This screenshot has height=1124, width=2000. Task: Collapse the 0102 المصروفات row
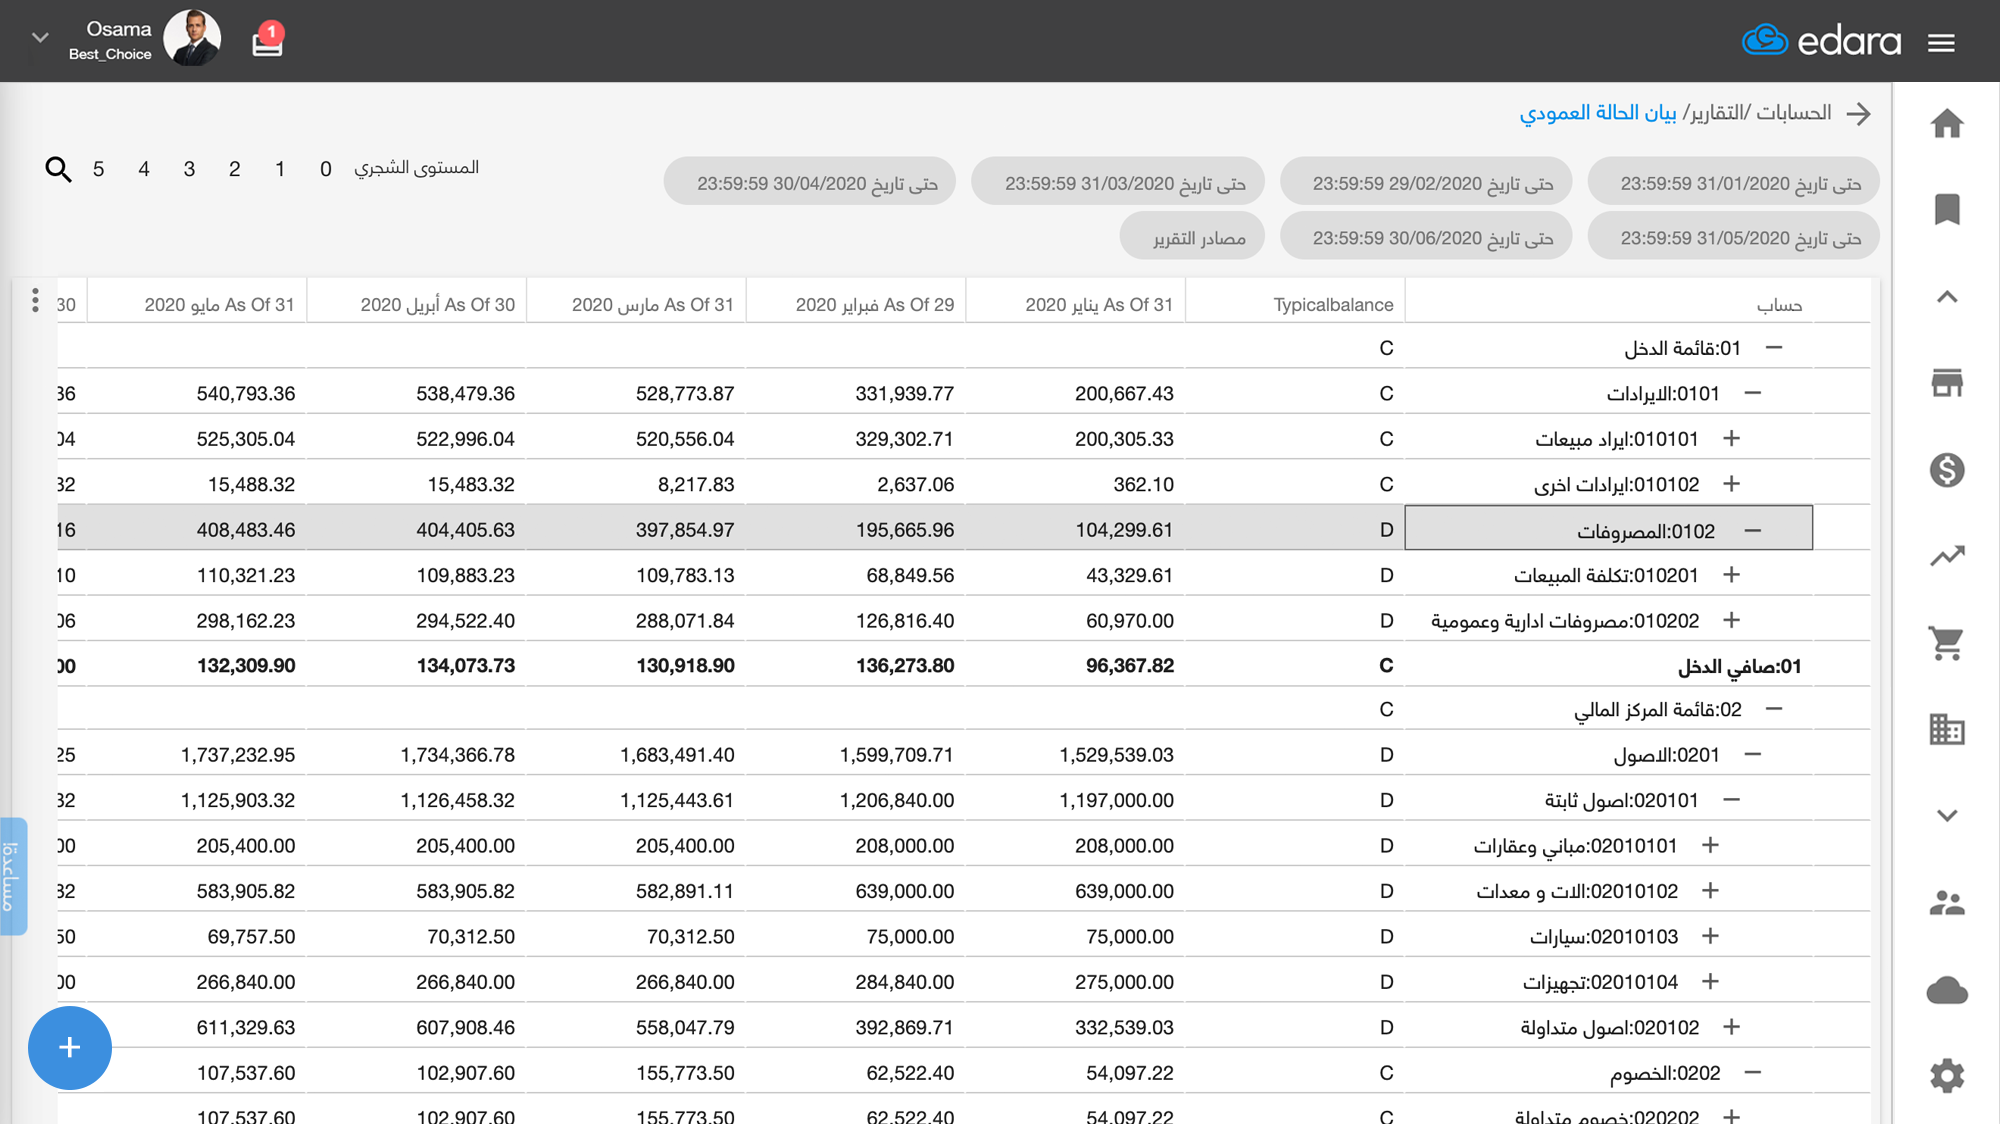1752,530
